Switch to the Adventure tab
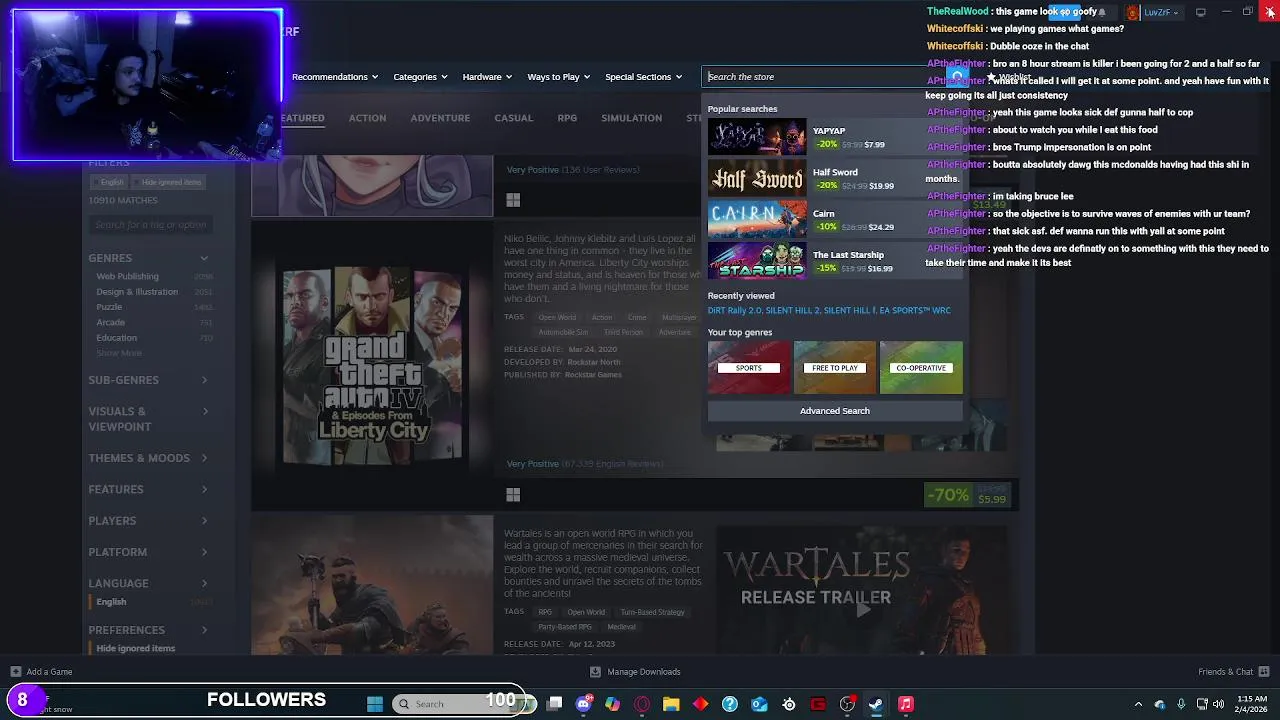 point(440,118)
